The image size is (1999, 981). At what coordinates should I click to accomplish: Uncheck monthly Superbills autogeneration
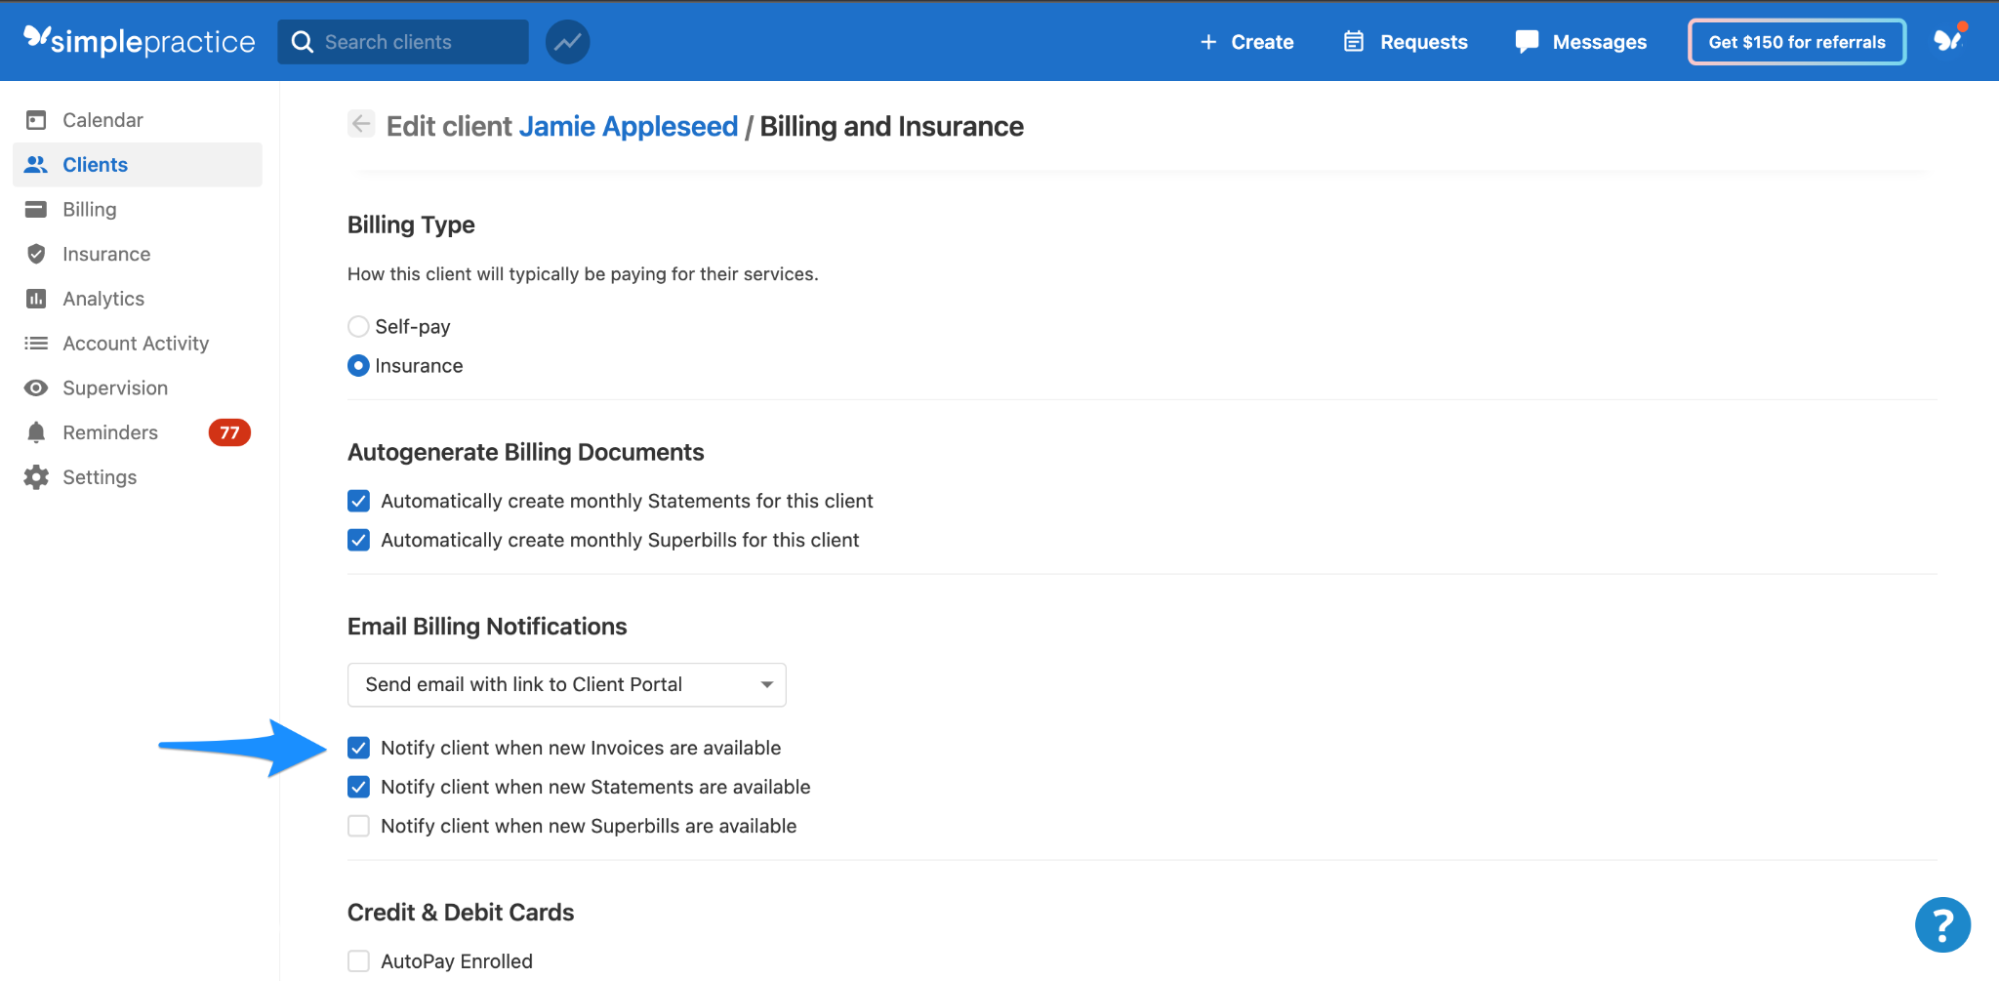358,539
